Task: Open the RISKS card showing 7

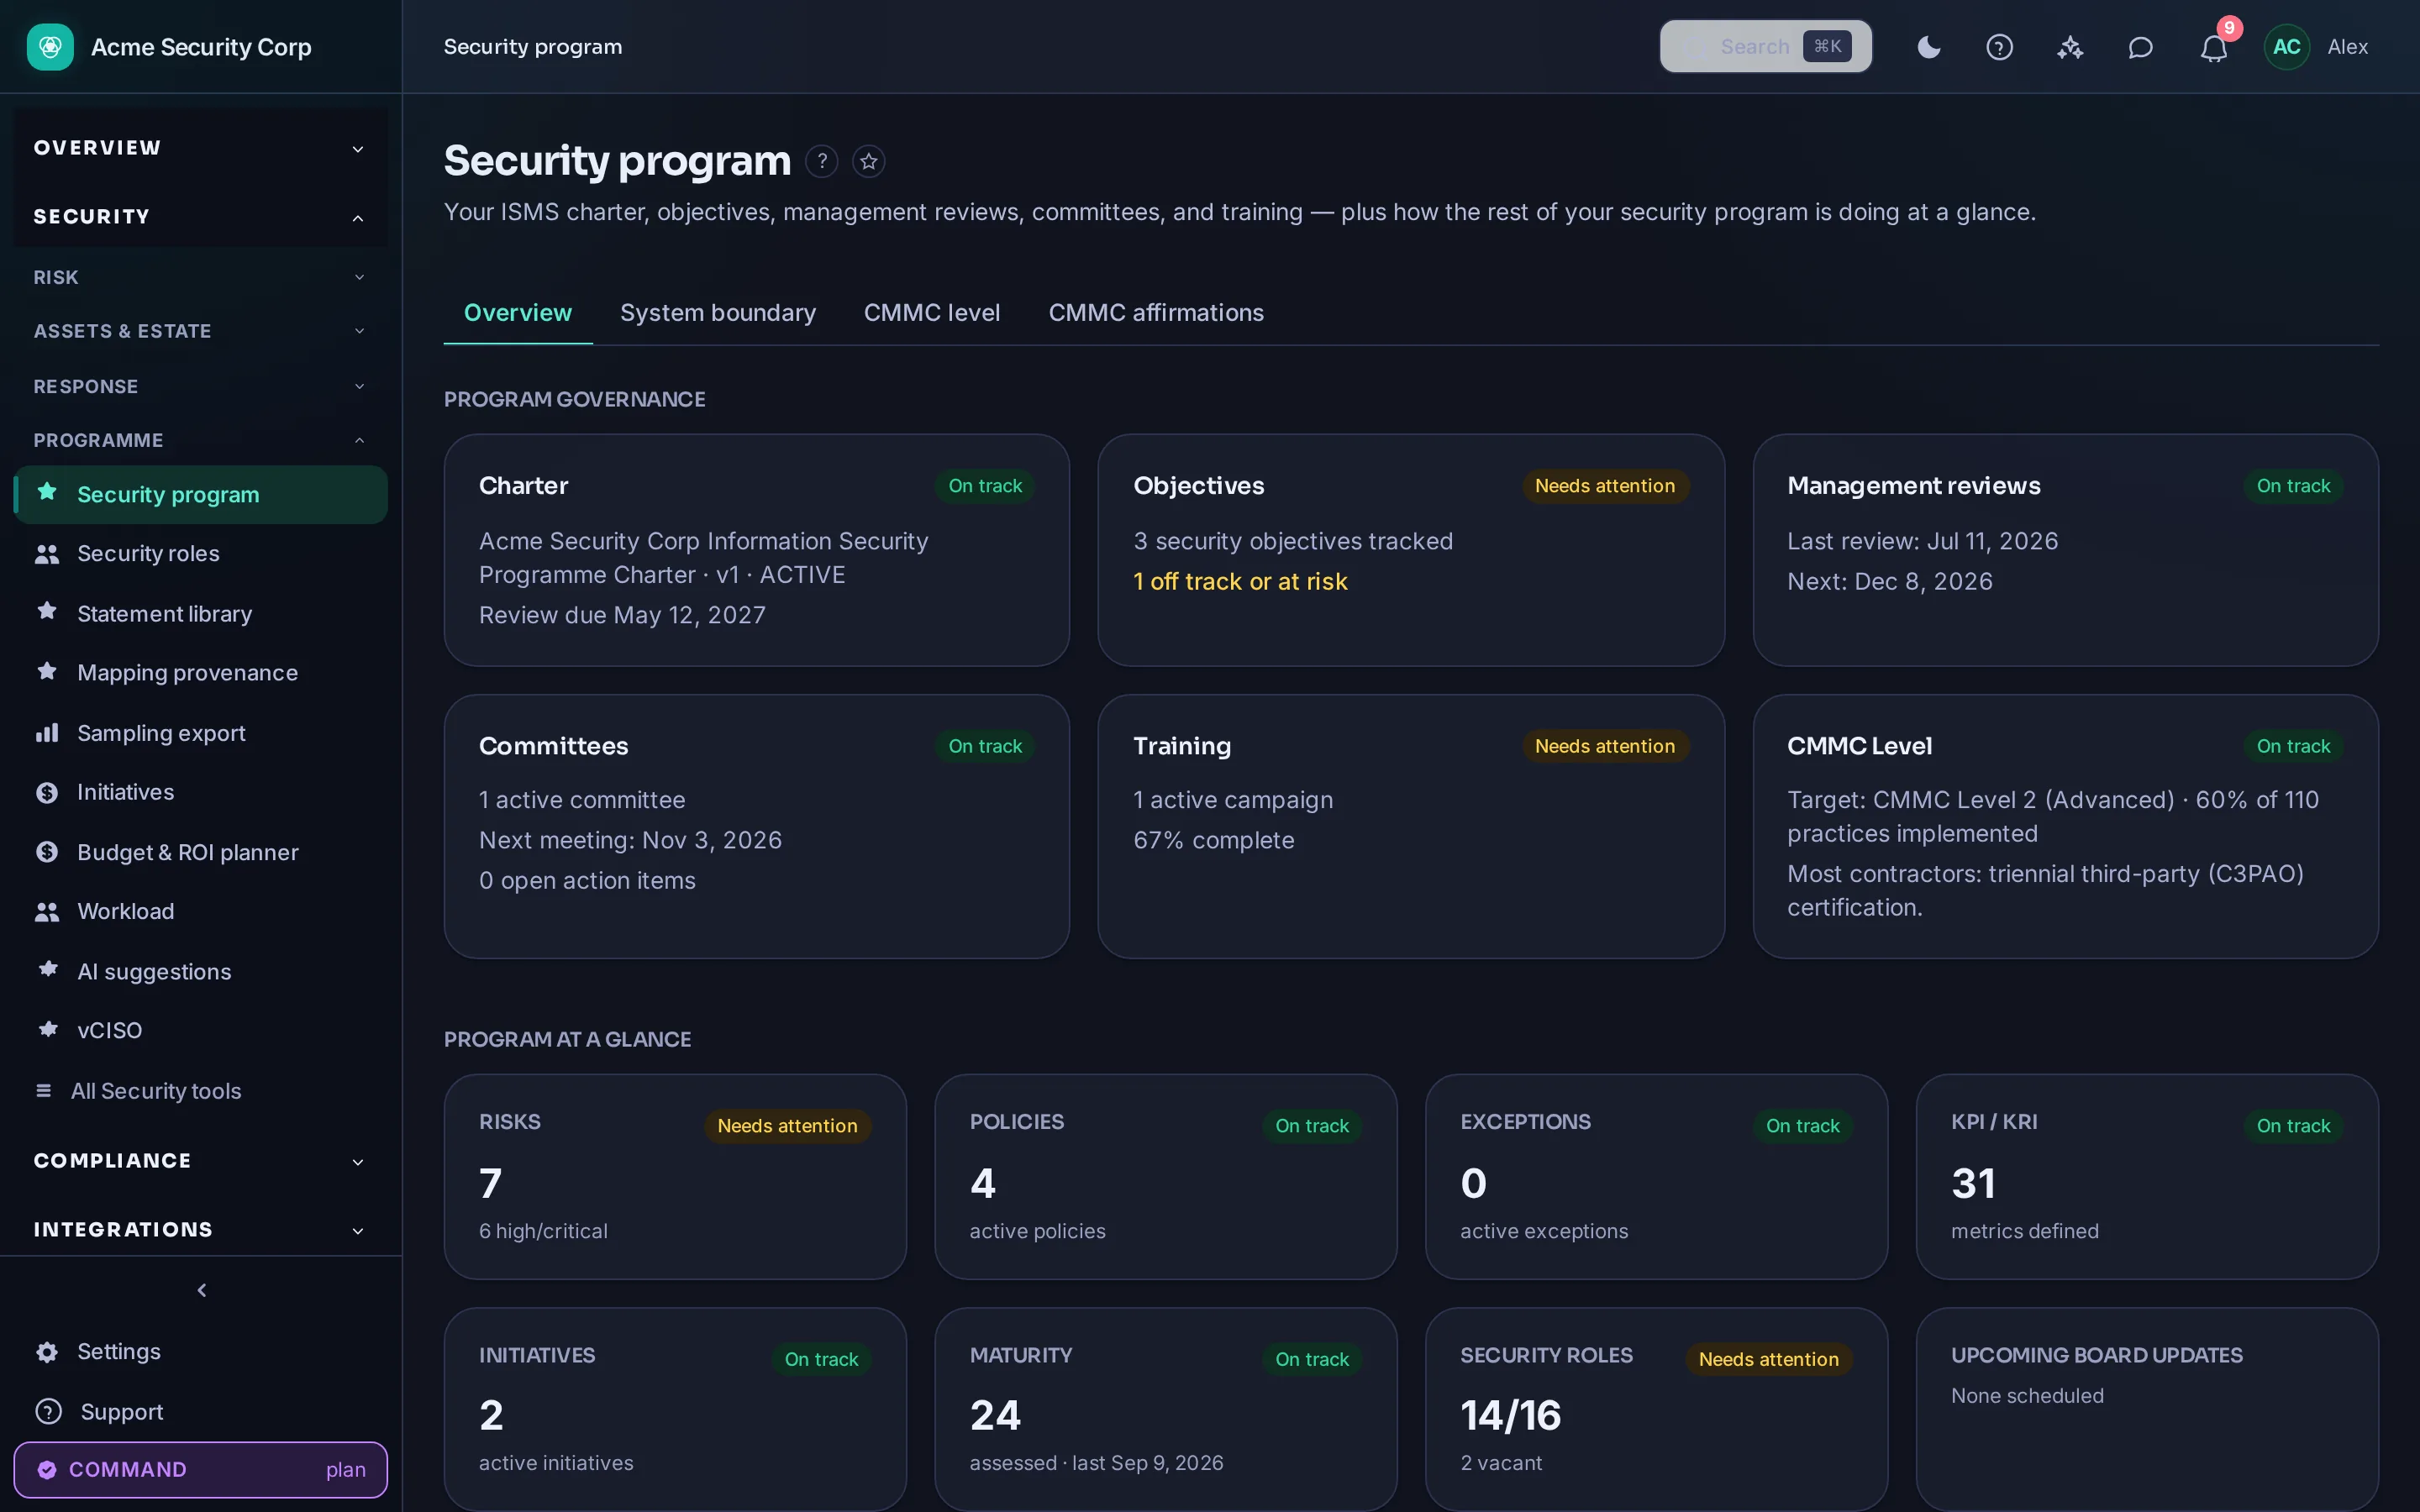Action: tap(675, 1177)
